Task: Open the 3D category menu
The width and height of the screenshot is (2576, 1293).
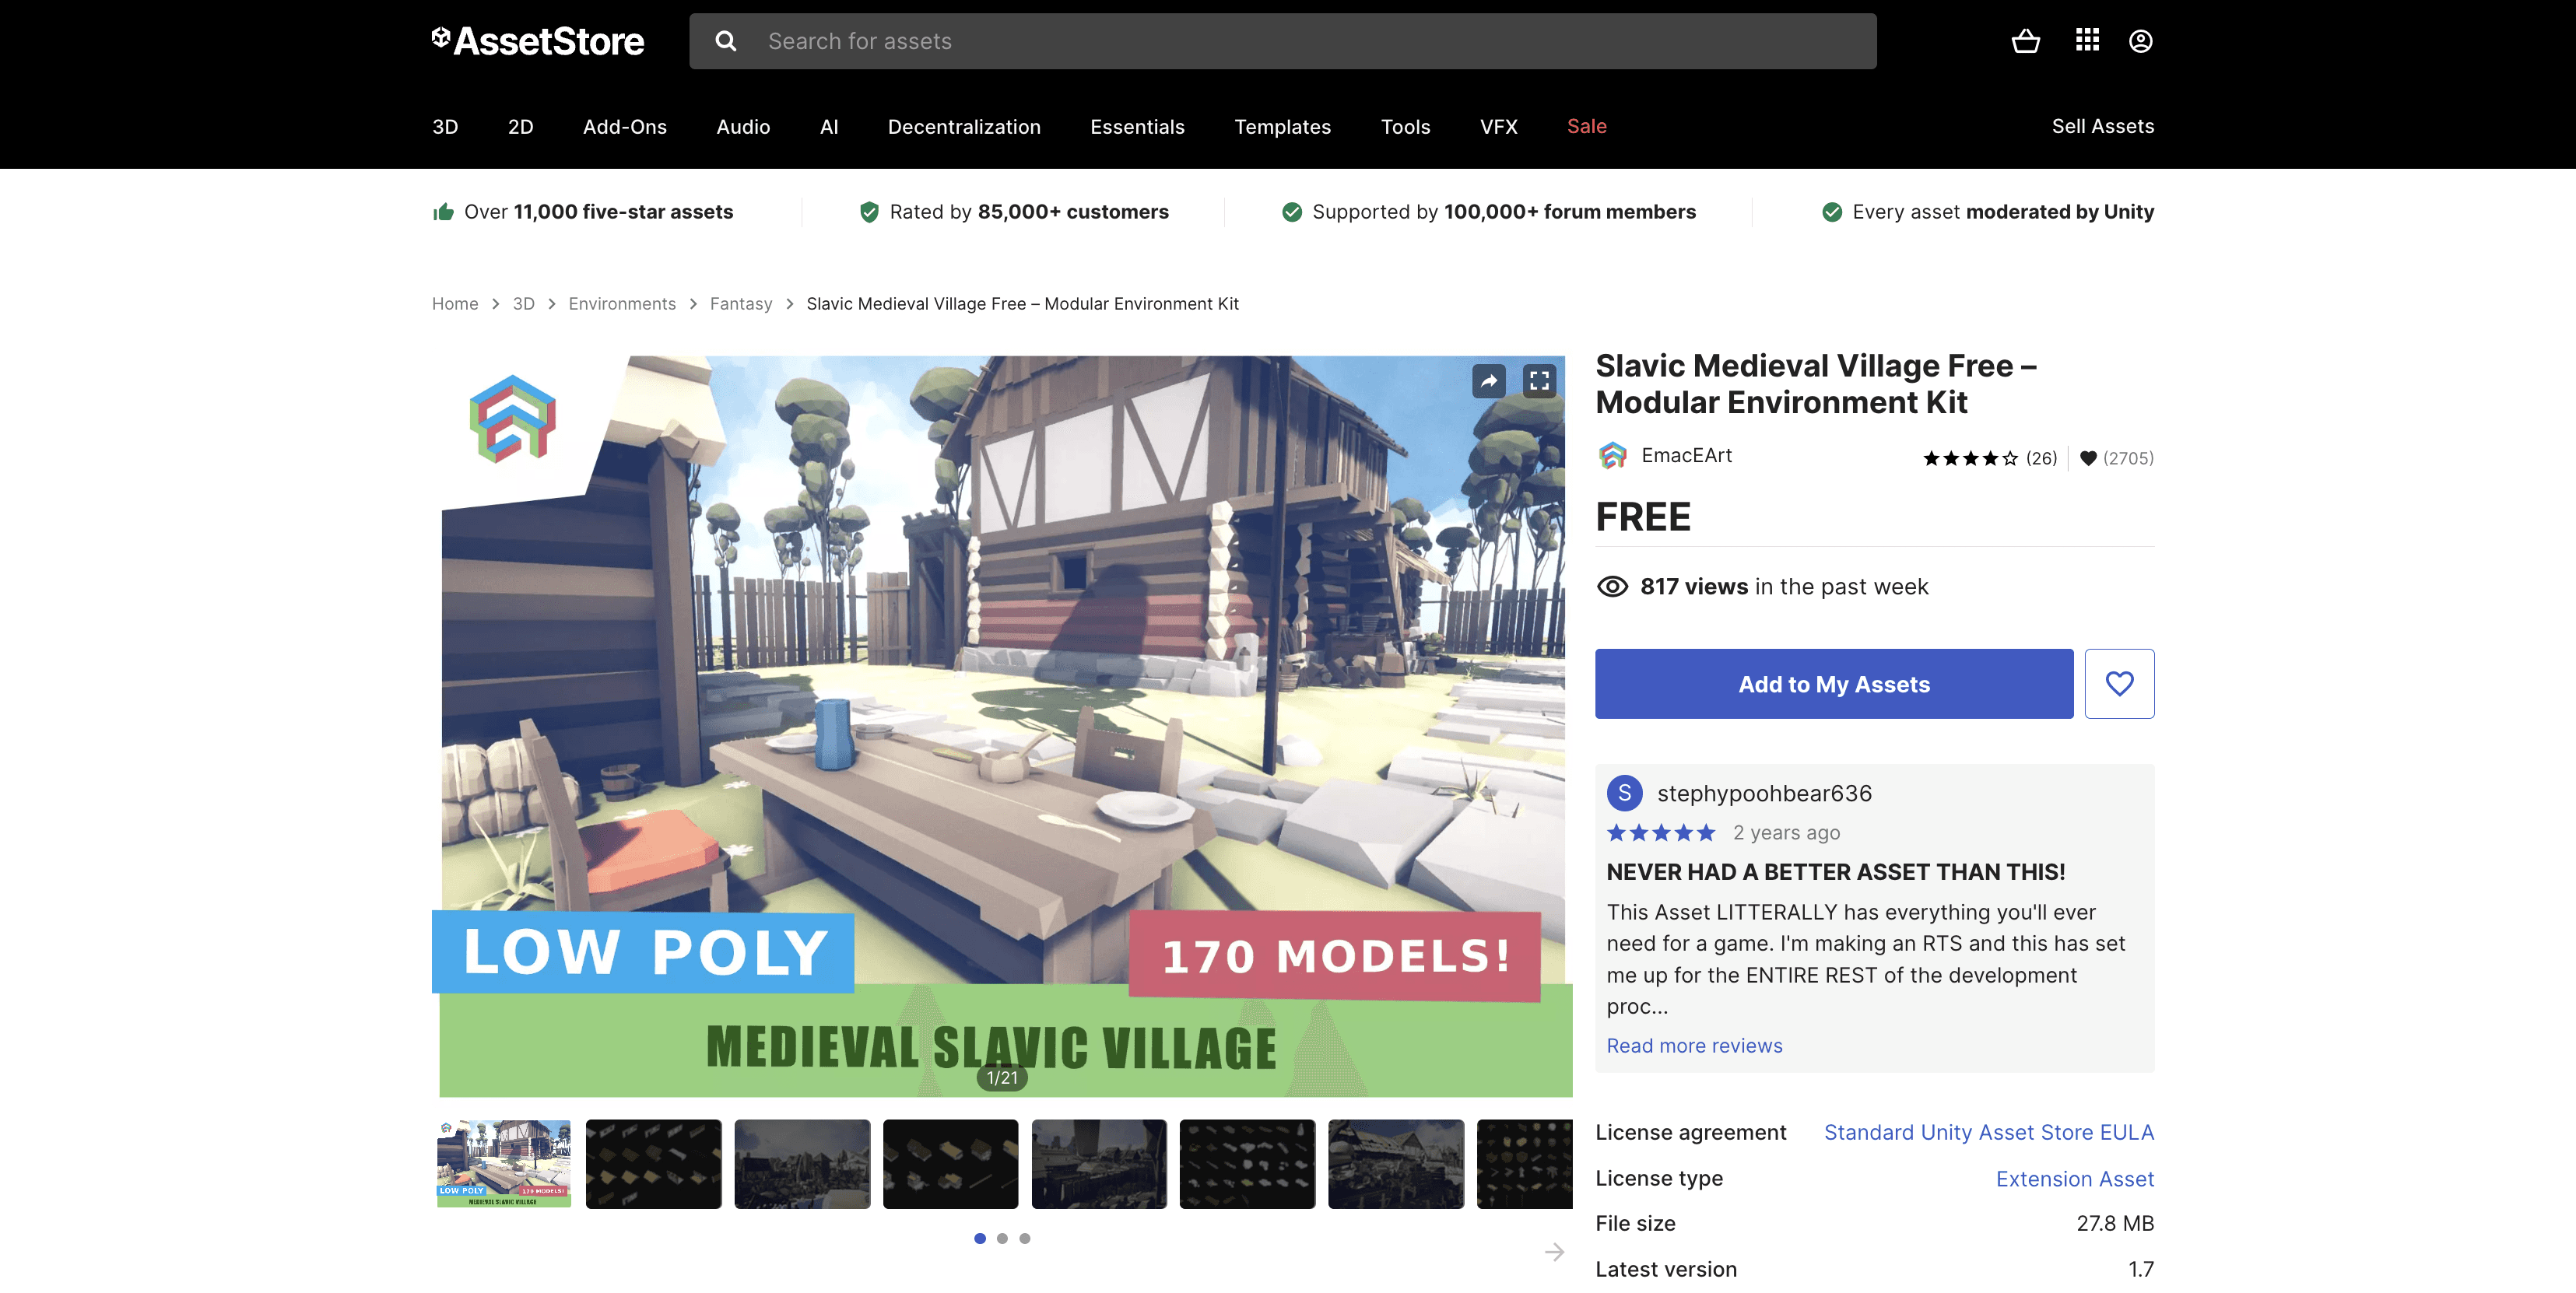Action: 445,127
